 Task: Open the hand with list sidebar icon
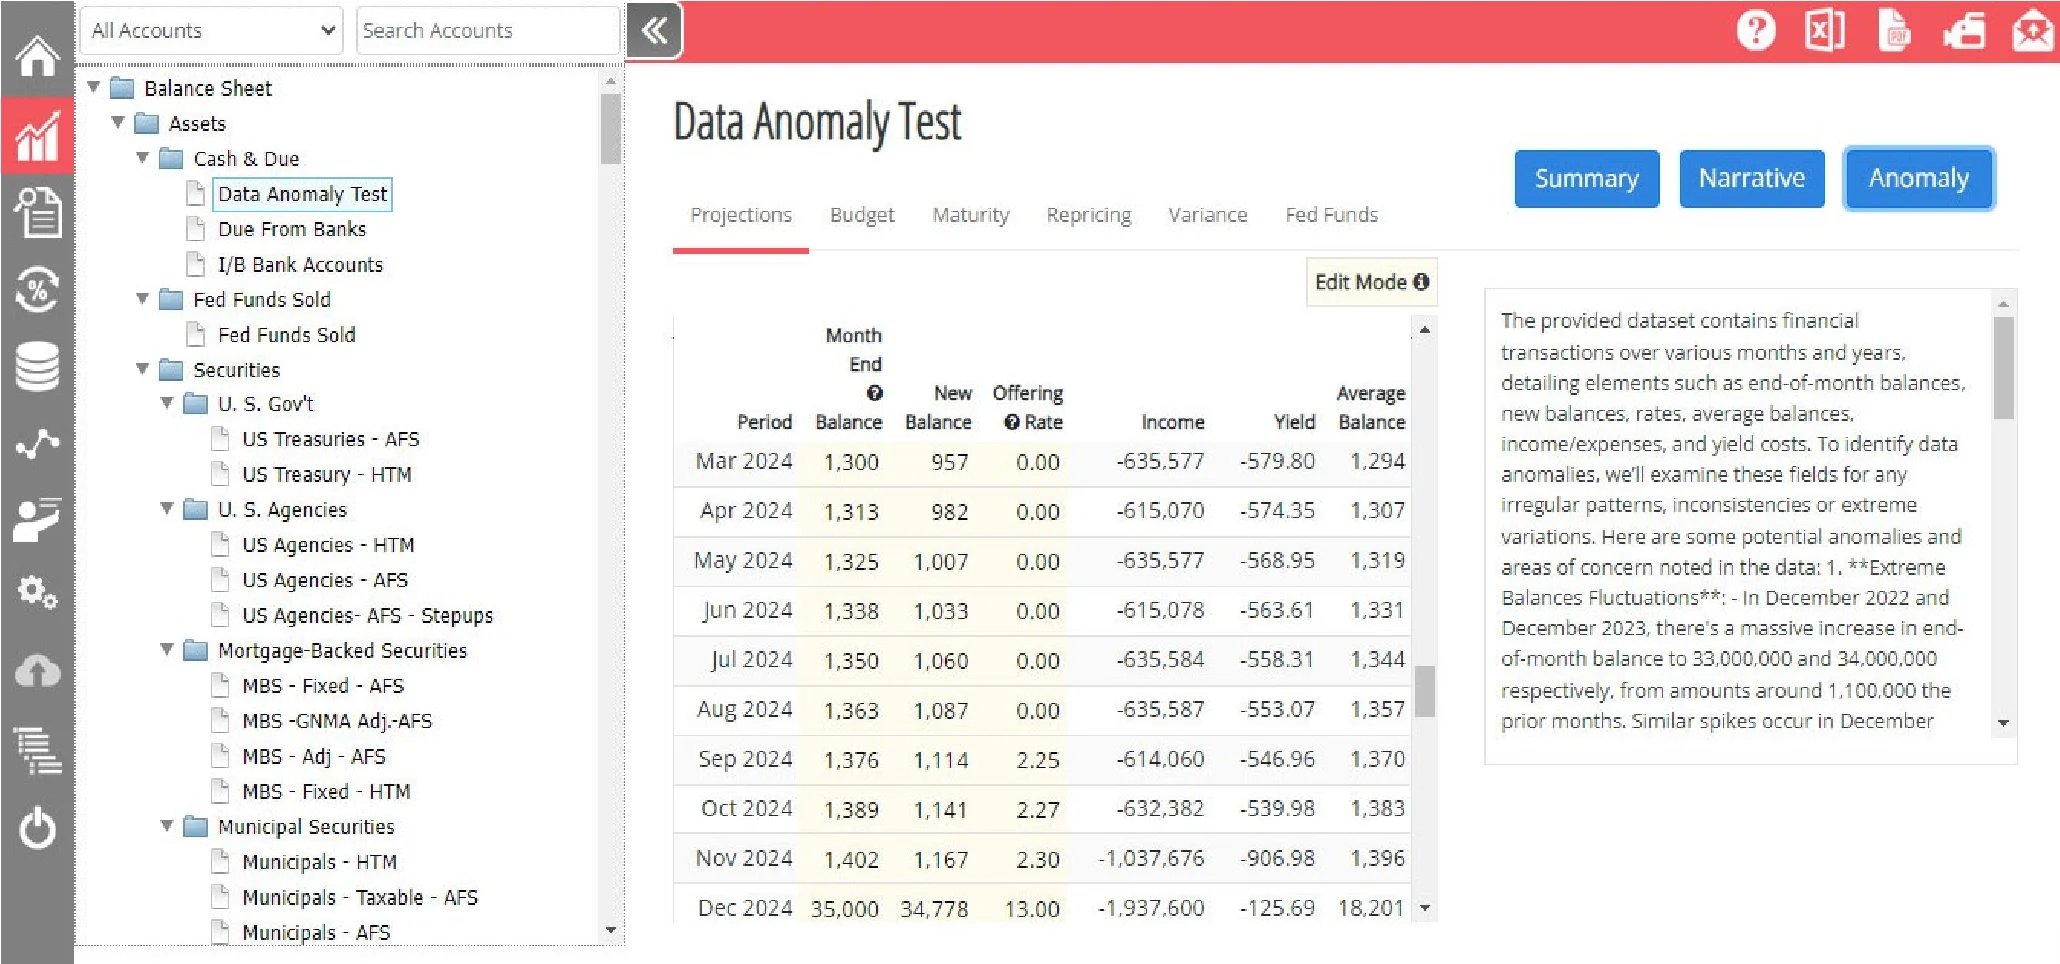tap(37, 519)
